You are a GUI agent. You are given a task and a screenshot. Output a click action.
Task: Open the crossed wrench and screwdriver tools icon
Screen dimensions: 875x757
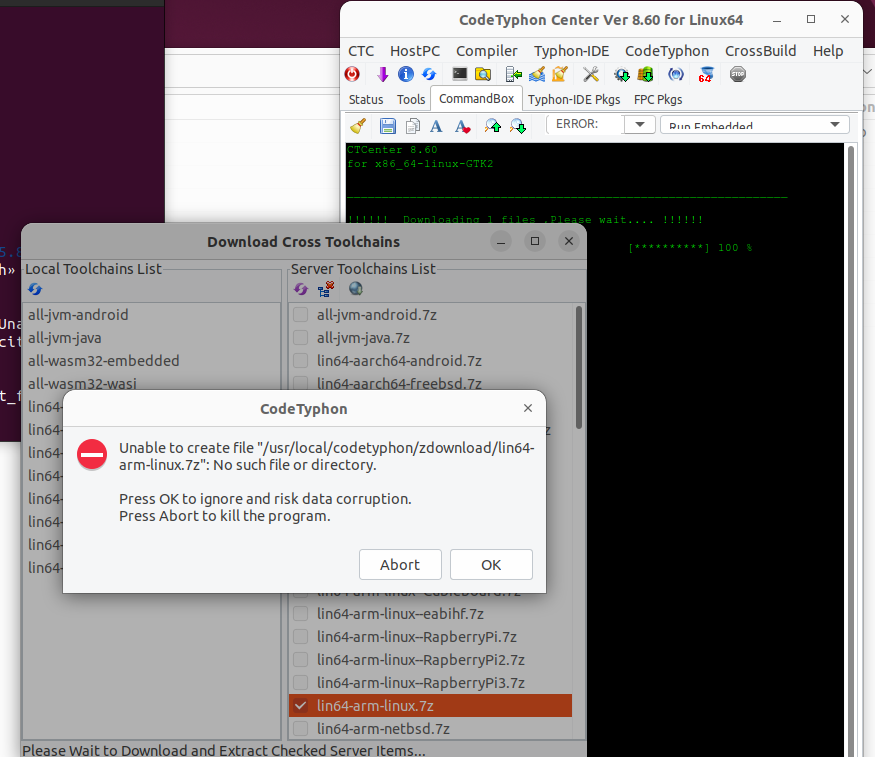click(x=590, y=74)
